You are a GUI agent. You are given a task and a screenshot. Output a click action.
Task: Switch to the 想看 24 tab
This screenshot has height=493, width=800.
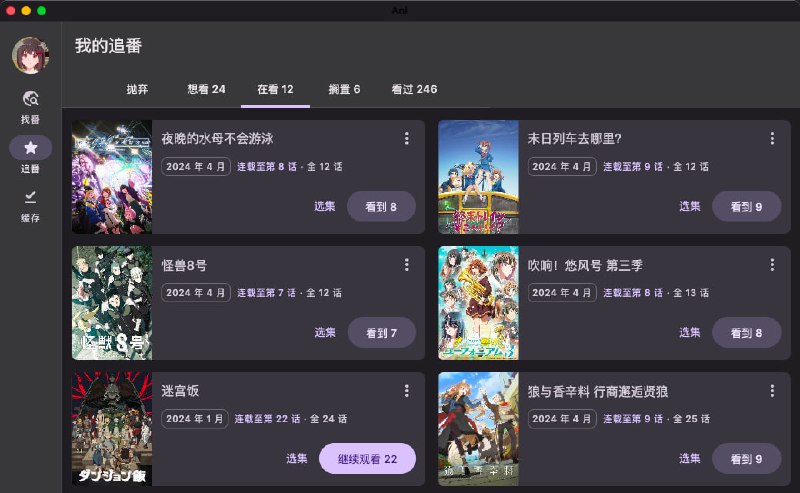(206, 89)
